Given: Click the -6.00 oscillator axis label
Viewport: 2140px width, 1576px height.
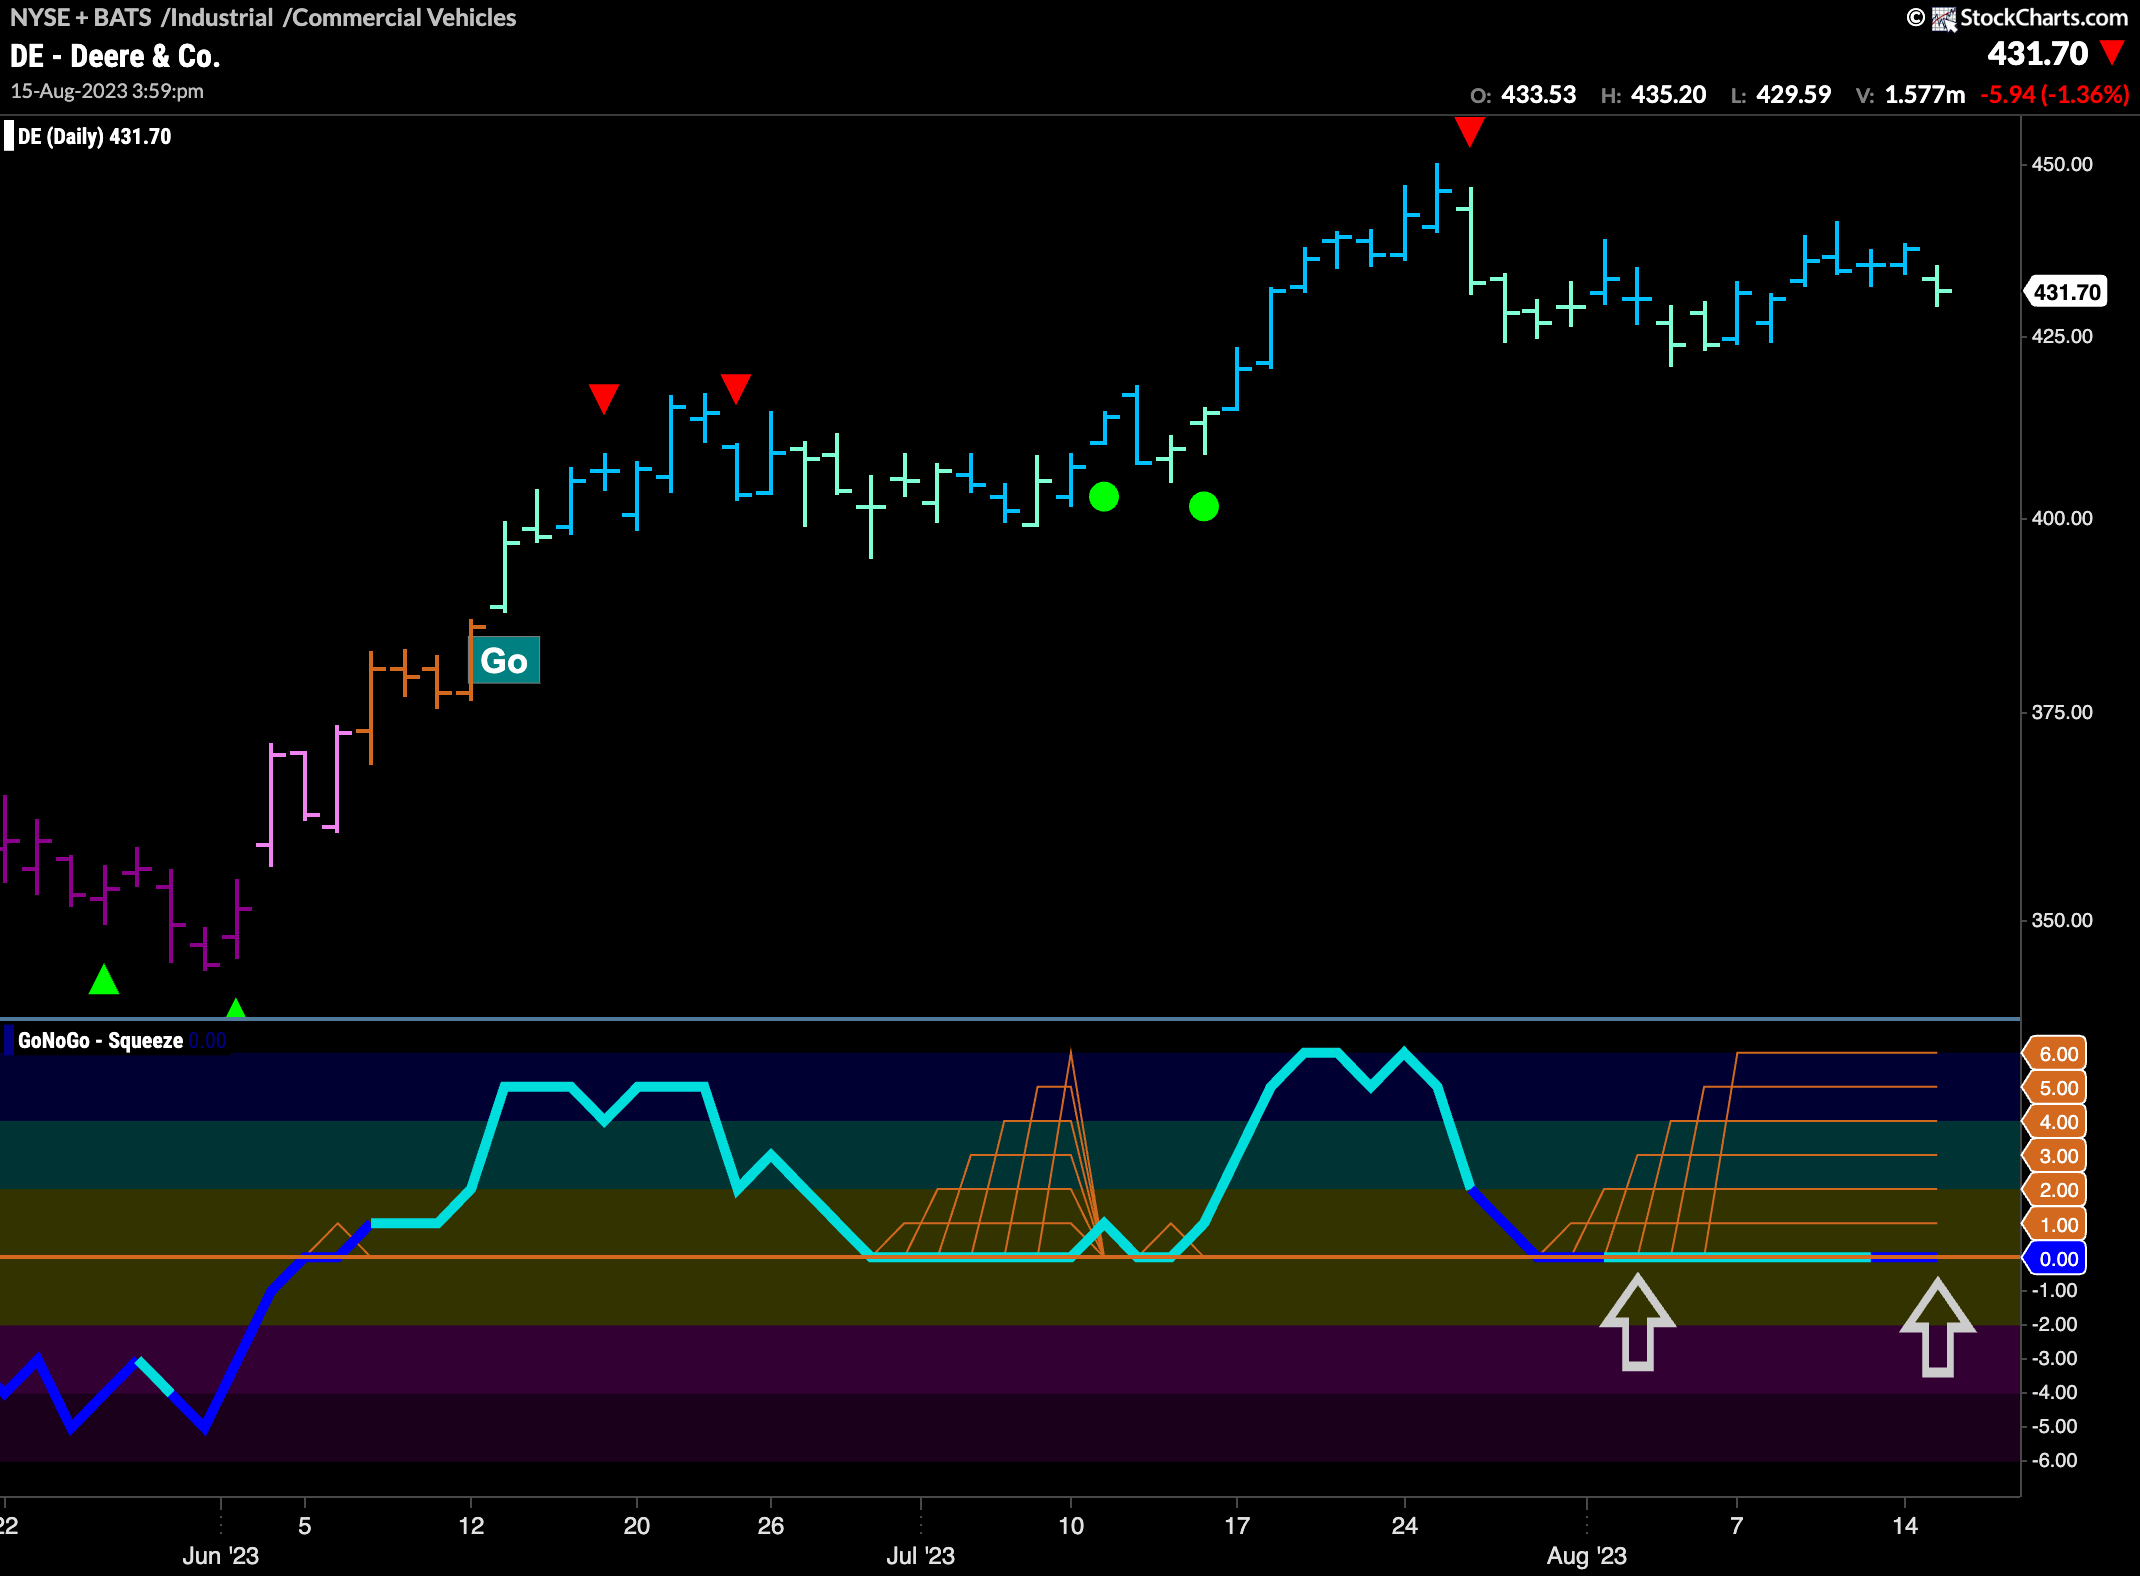Looking at the screenshot, I should [2054, 1460].
